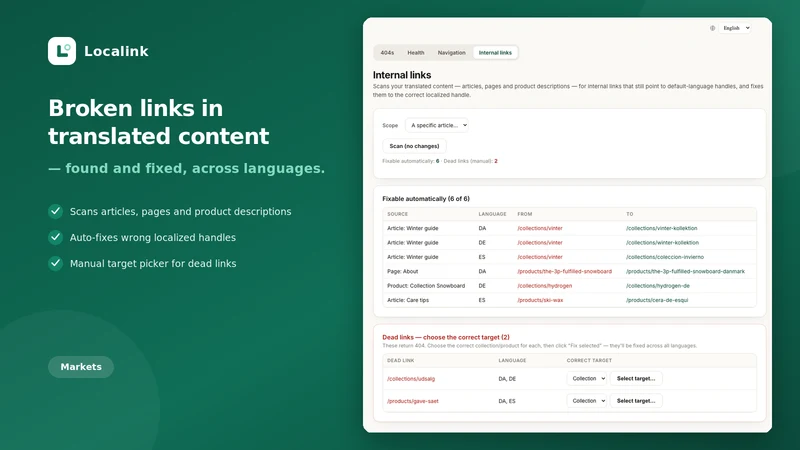Click the globe language icon
This screenshot has height=450, width=800.
(712, 28)
